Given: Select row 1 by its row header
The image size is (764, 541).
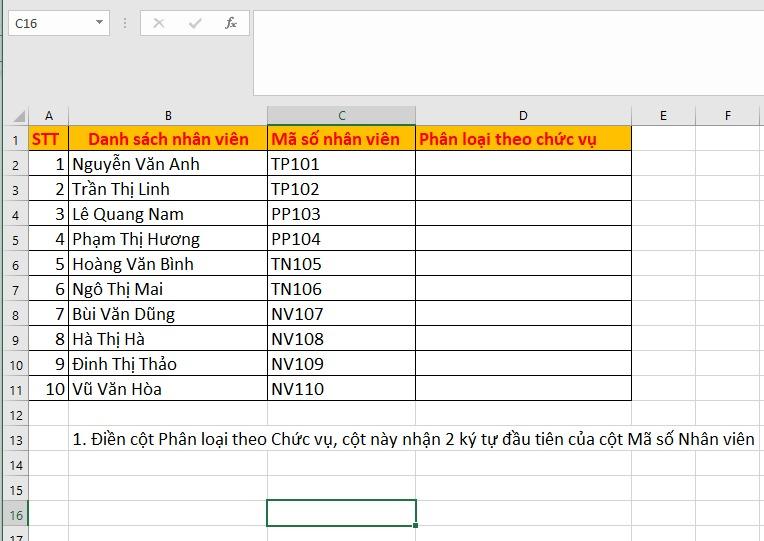Looking at the screenshot, I should [15, 139].
